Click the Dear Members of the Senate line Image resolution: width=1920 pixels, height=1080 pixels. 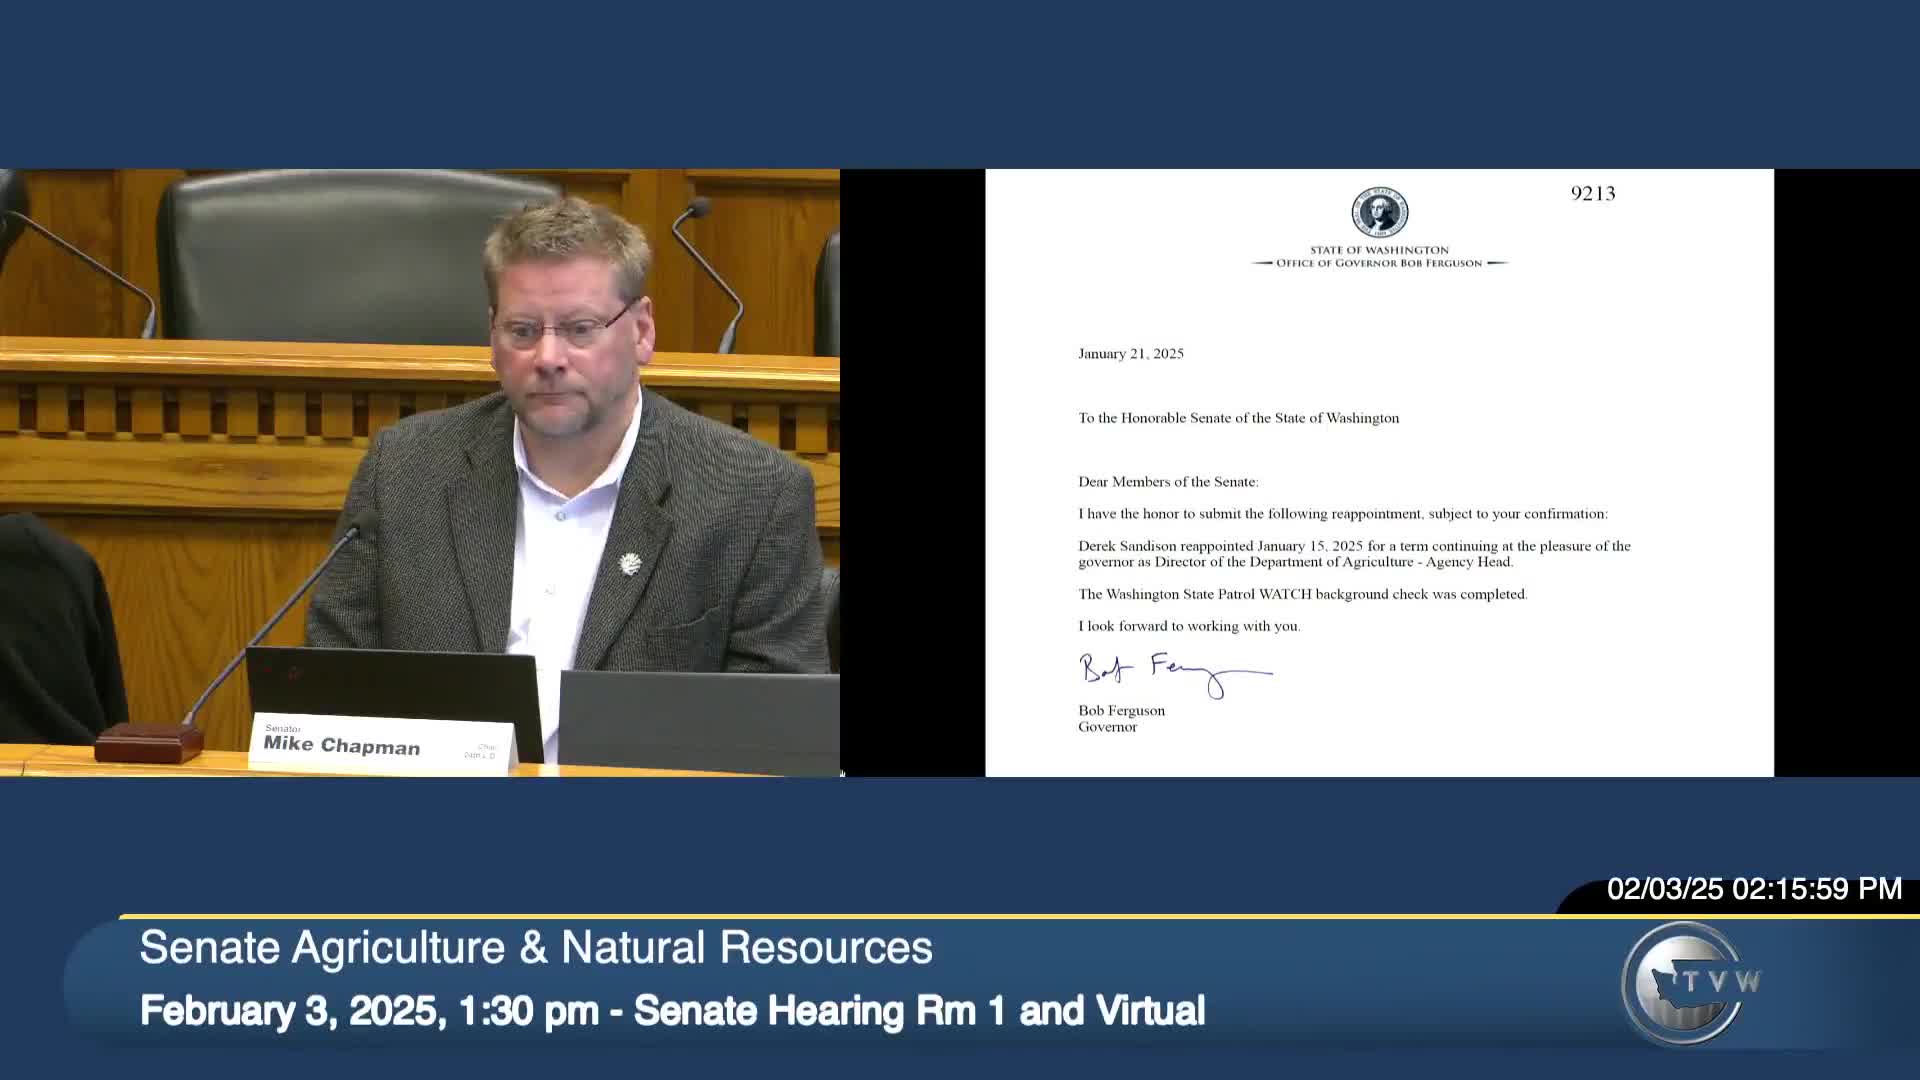pos(1167,482)
